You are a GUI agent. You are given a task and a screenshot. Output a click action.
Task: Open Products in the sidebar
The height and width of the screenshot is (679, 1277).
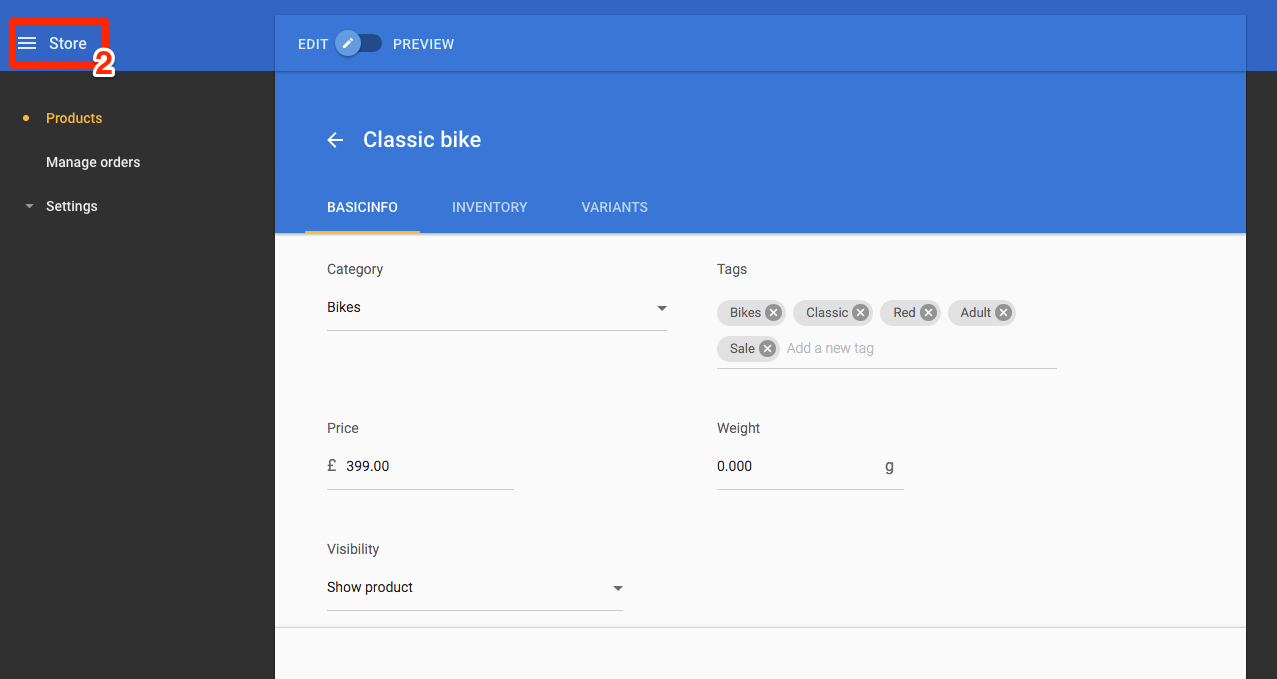(x=74, y=118)
